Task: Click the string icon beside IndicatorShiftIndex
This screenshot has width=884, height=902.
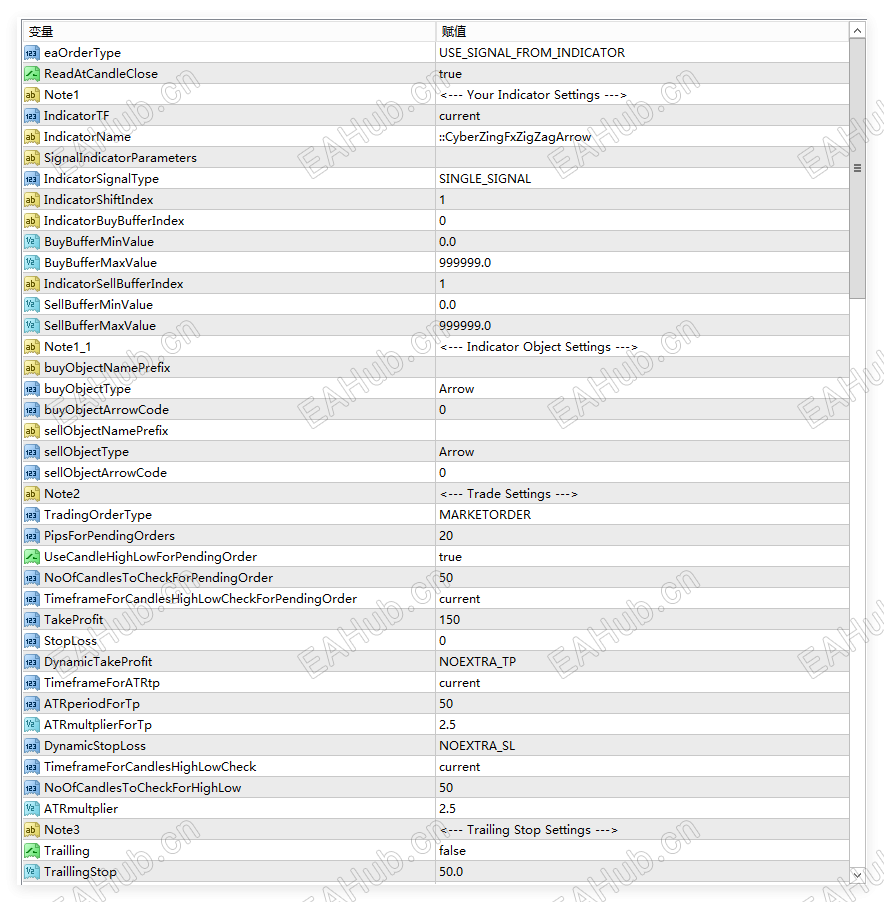Action: tap(32, 200)
